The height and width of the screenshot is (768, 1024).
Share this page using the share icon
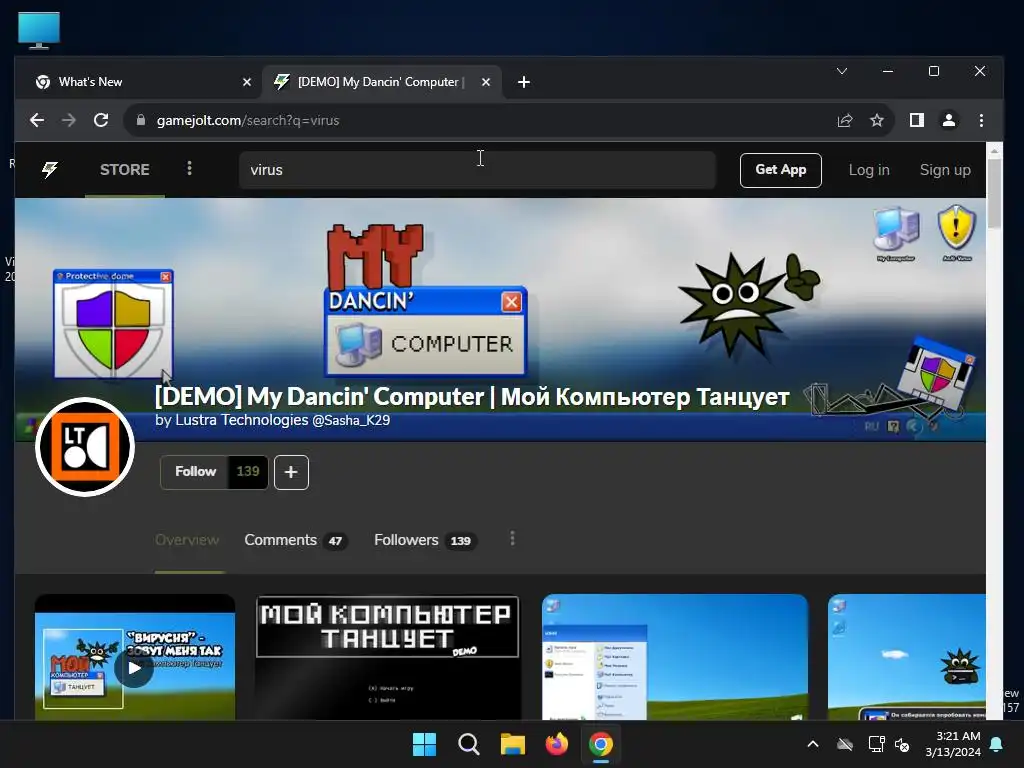[x=845, y=120]
